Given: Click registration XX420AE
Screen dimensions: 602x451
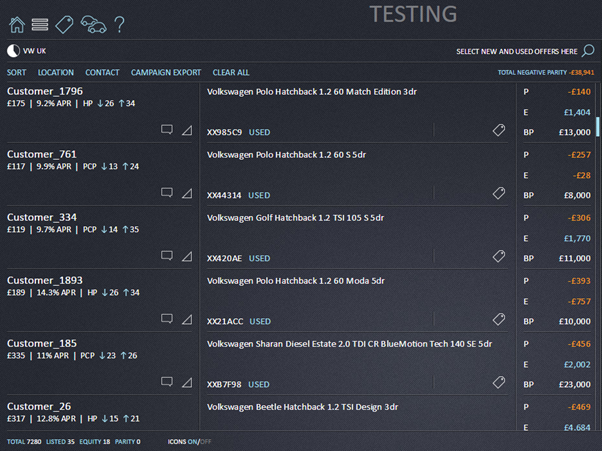Looking at the screenshot, I should click(x=225, y=258).
